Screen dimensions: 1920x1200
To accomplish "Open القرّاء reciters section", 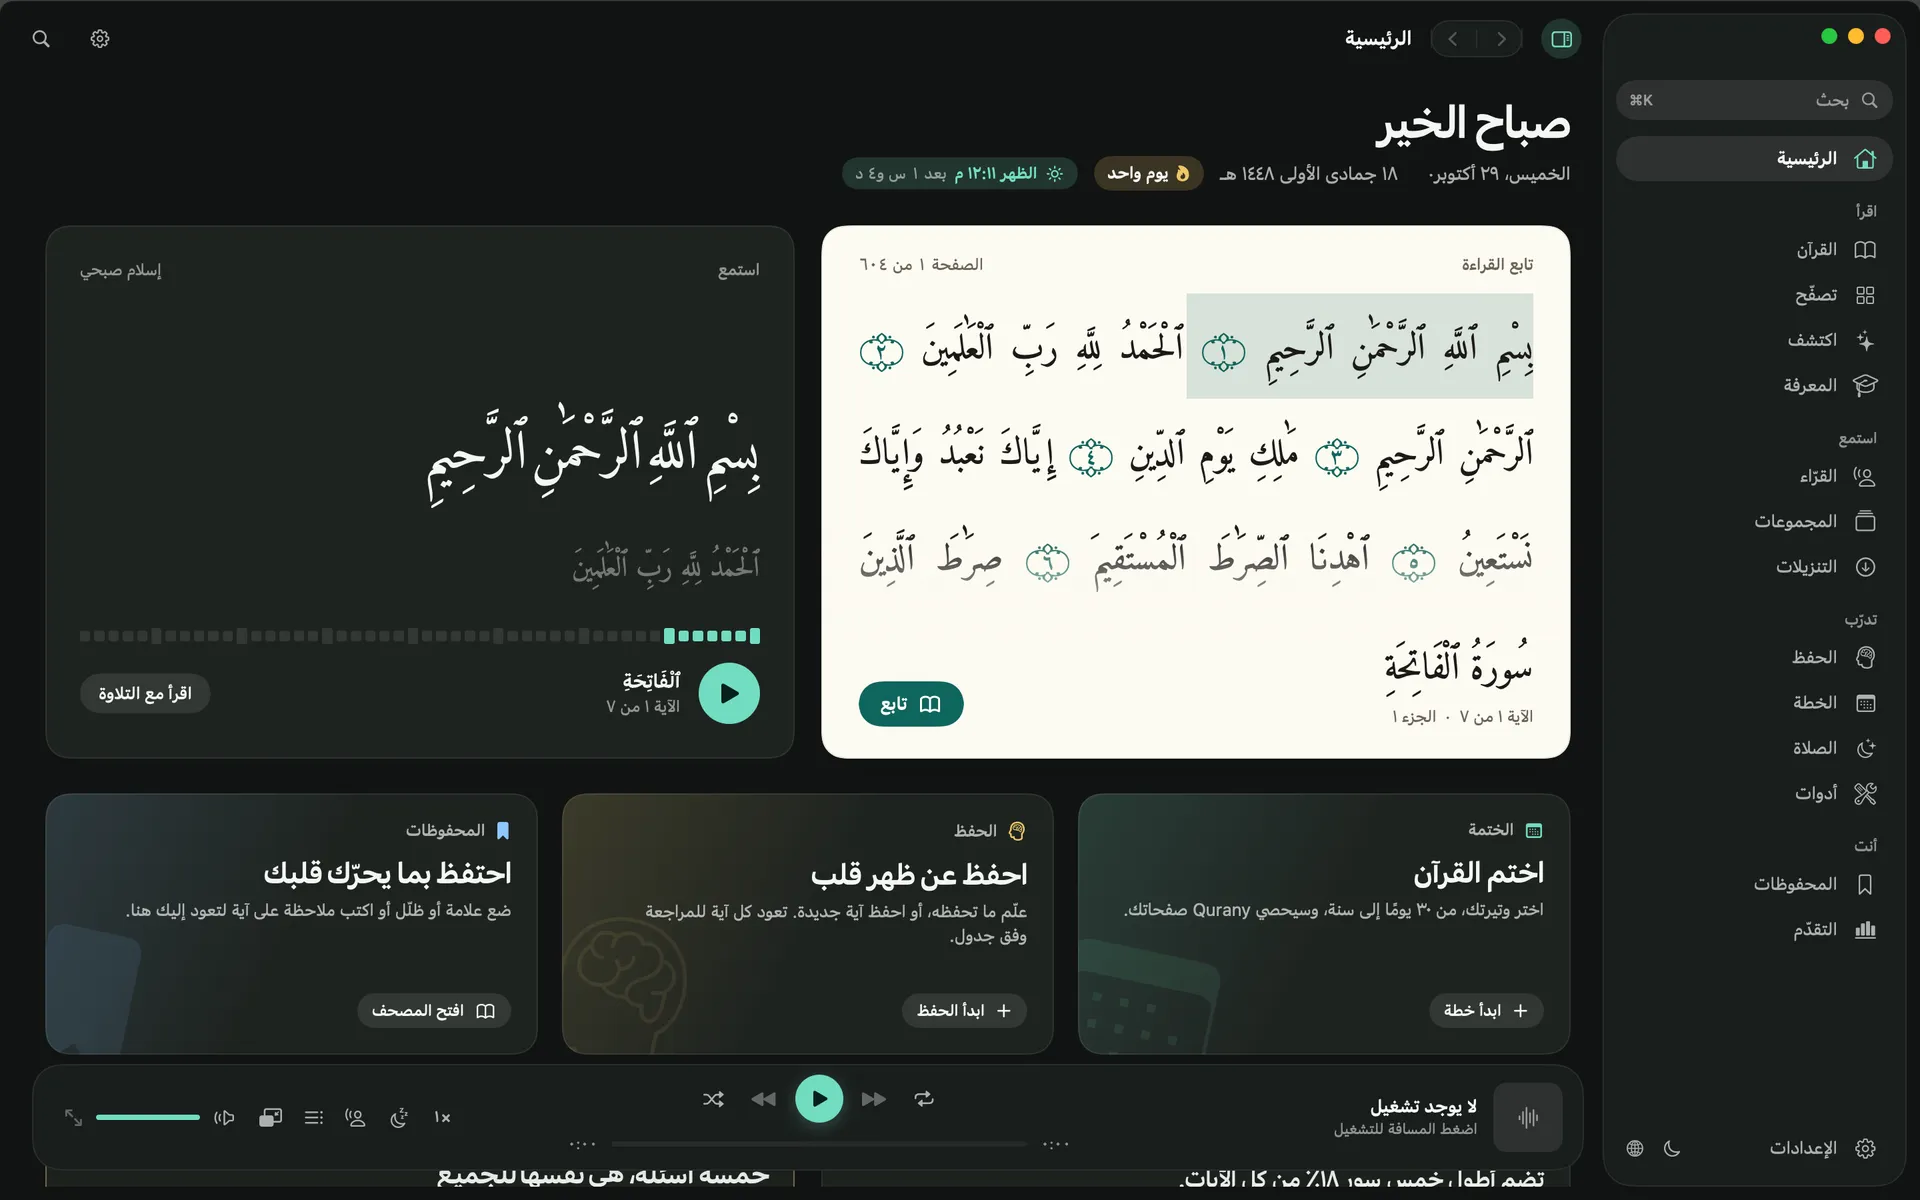I will coord(1753,476).
